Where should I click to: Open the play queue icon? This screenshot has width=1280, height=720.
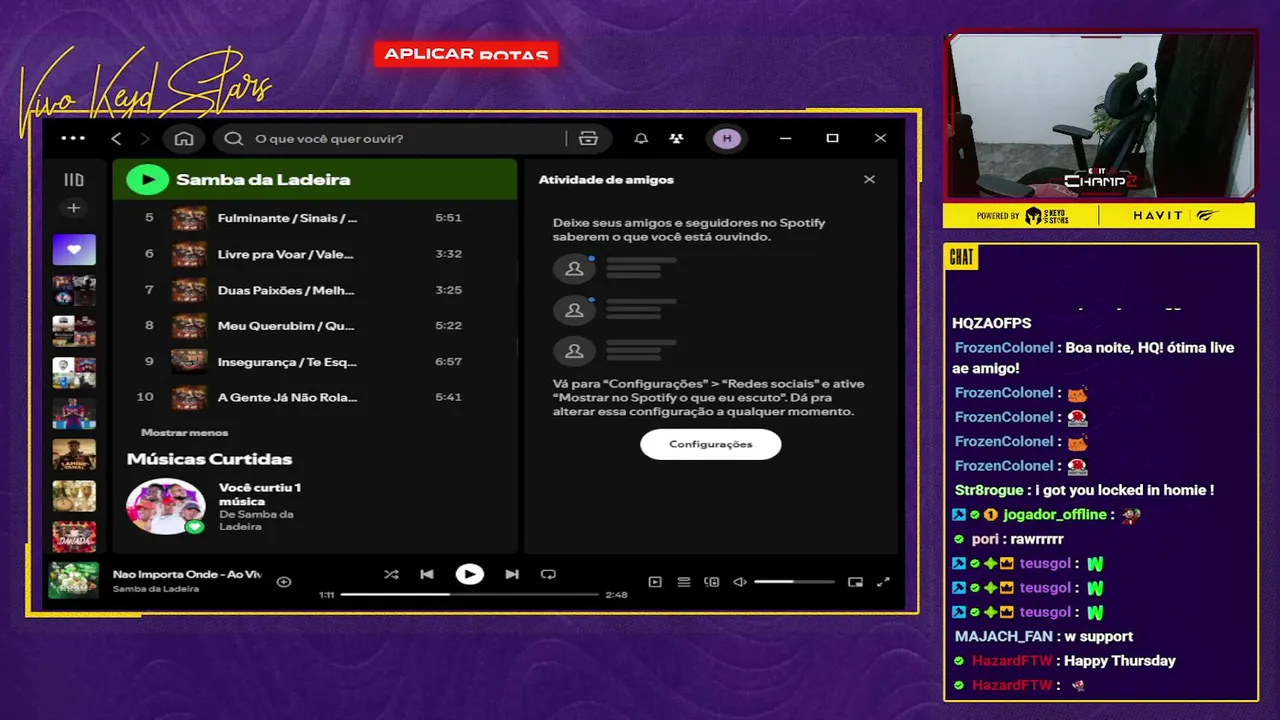(684, 581)
